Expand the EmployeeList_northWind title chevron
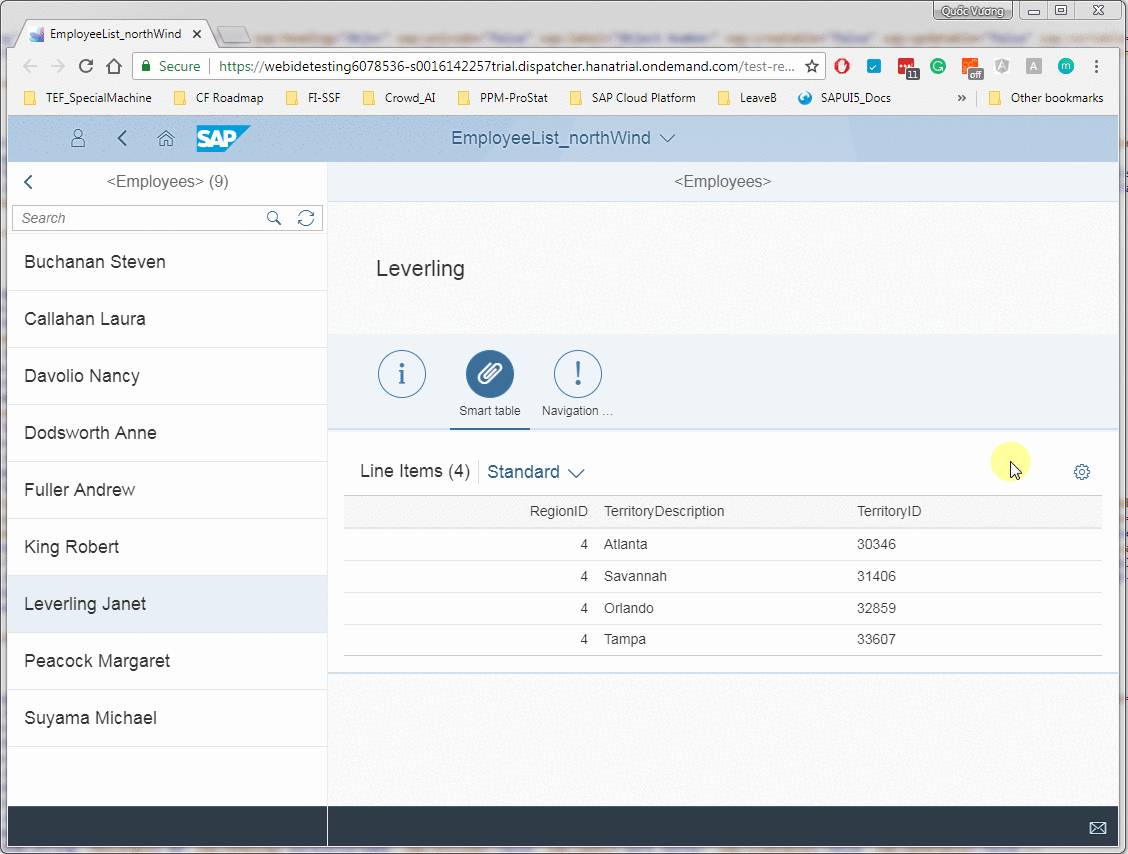 click(x=666, y=138)
